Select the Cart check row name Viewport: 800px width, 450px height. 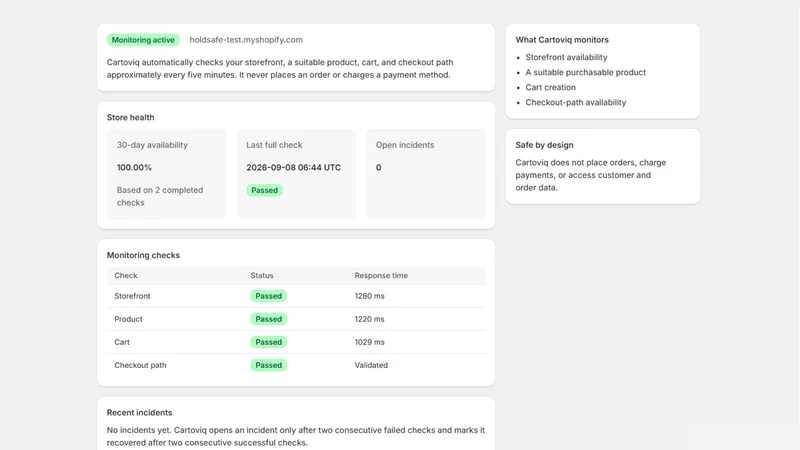pyautogui.click(x=122, y=342)
